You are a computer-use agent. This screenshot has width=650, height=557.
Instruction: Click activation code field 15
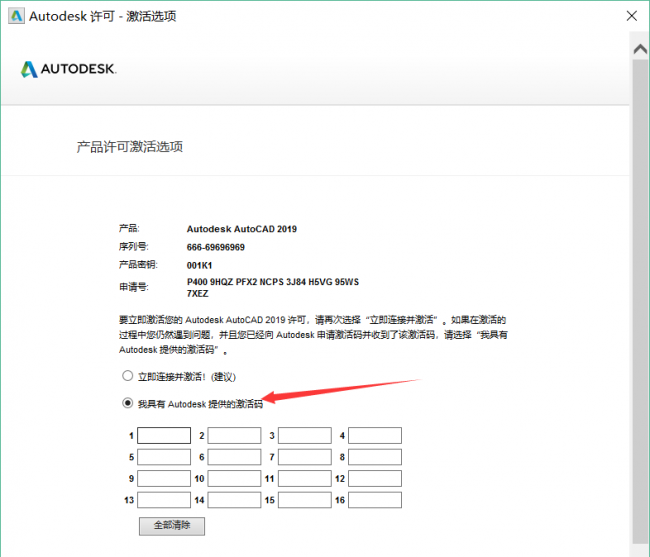[305, 500]
